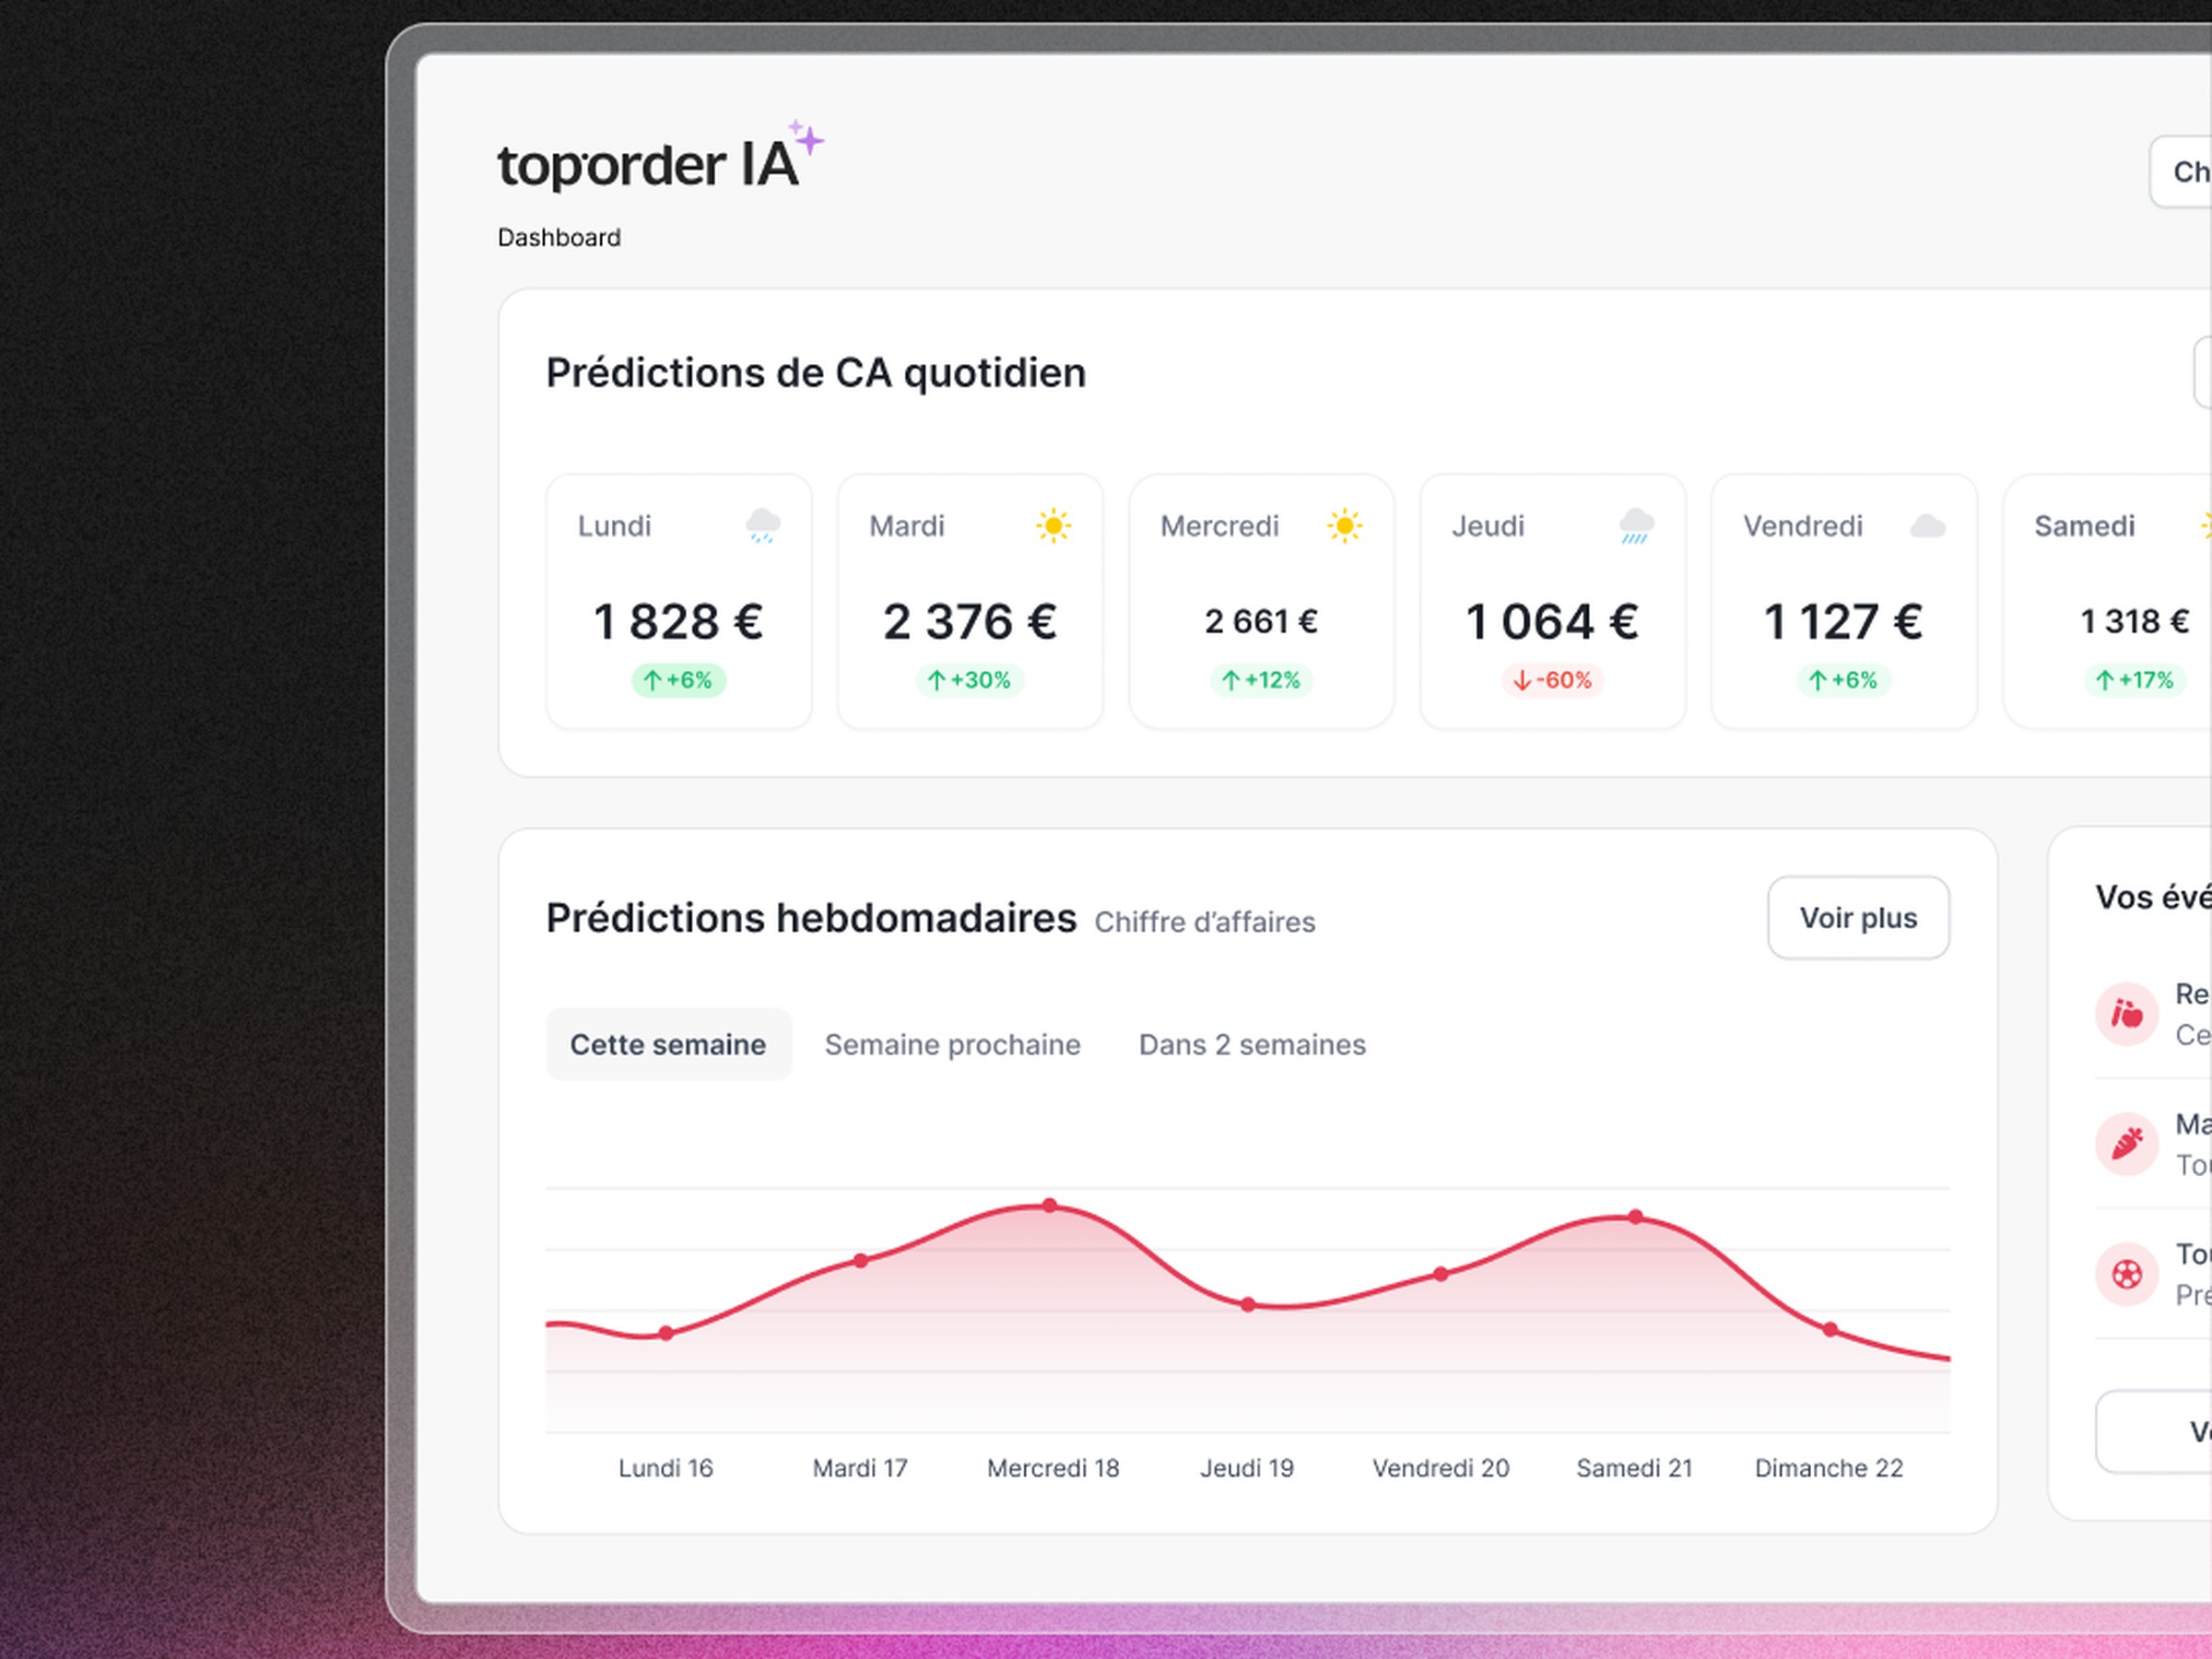Click the cloud icon on Vendredi card
The image size is (2212, 1659).
1928,525
